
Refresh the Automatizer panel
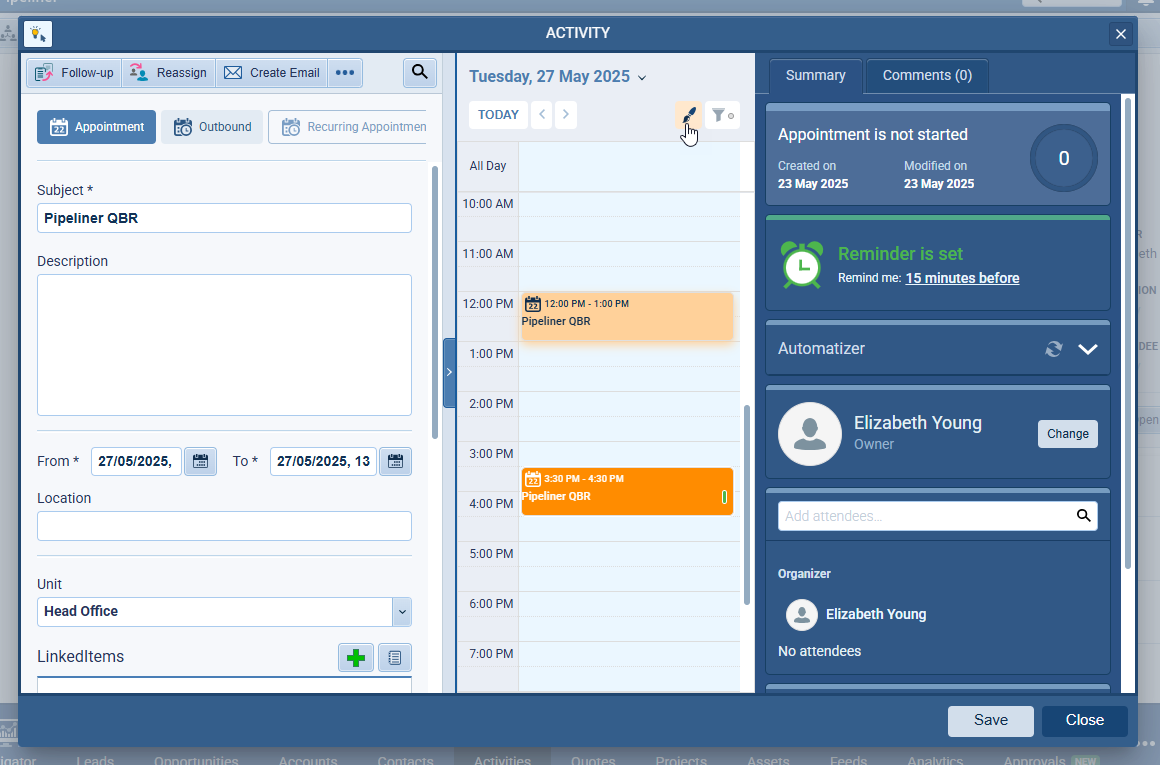pyautogui.click(x=1053, y=348)
